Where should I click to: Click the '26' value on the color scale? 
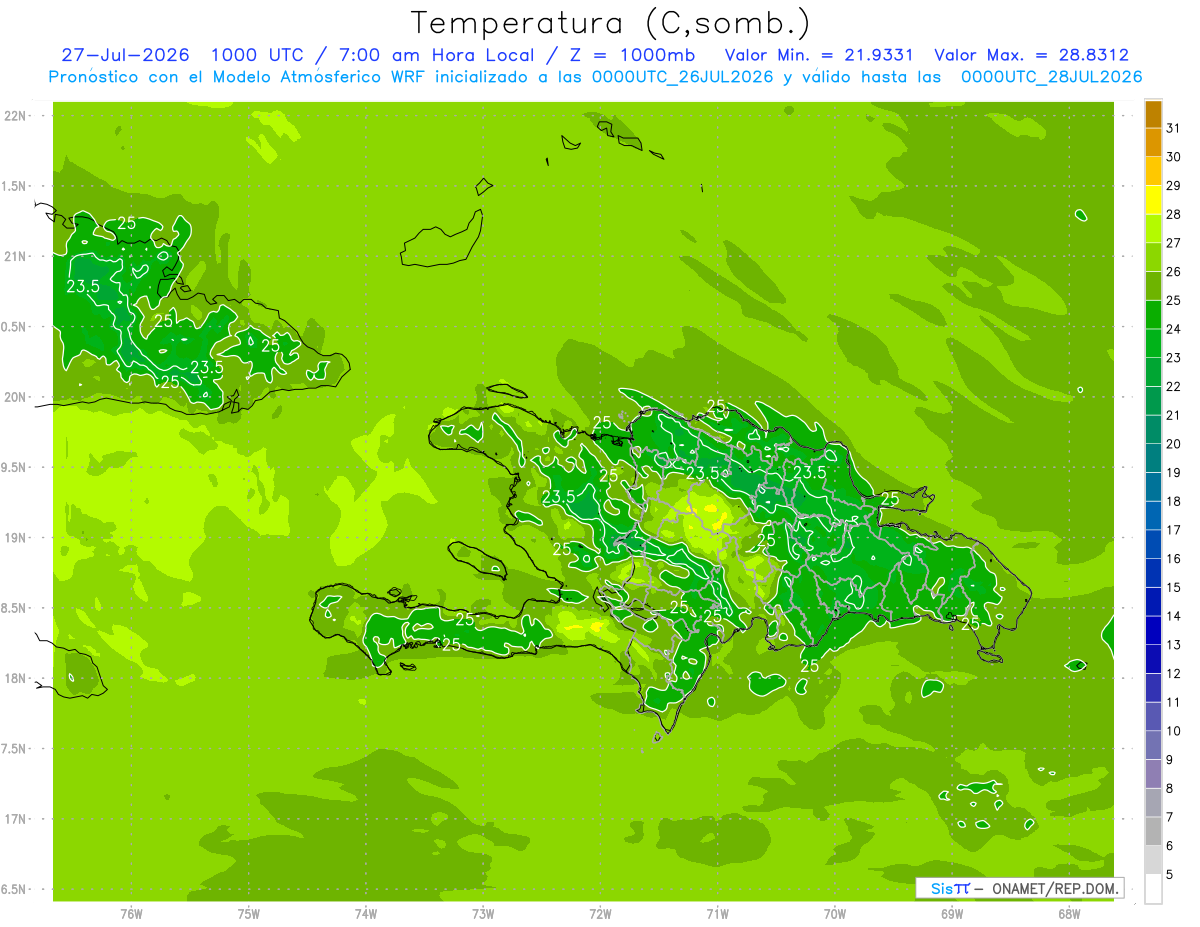(x=1174, y=271)
